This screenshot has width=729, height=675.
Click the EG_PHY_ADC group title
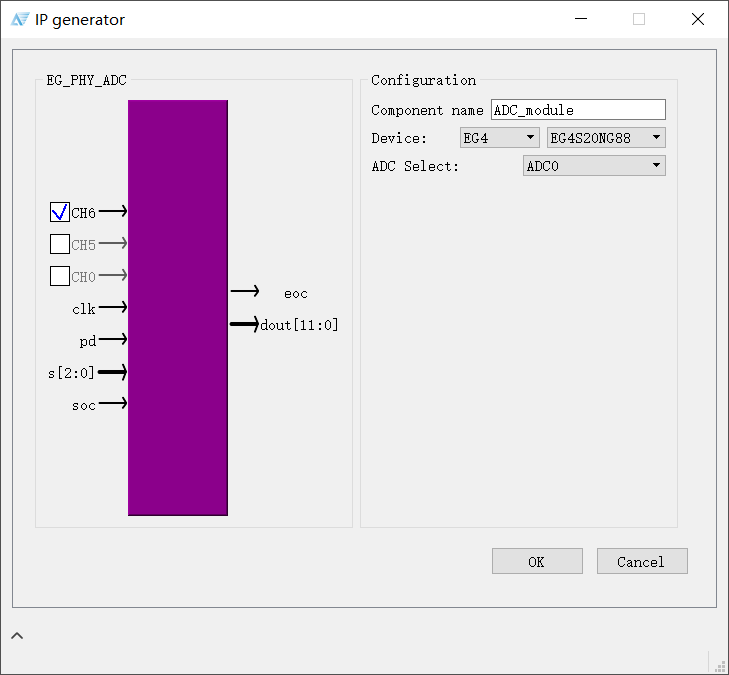pos(86,80)
